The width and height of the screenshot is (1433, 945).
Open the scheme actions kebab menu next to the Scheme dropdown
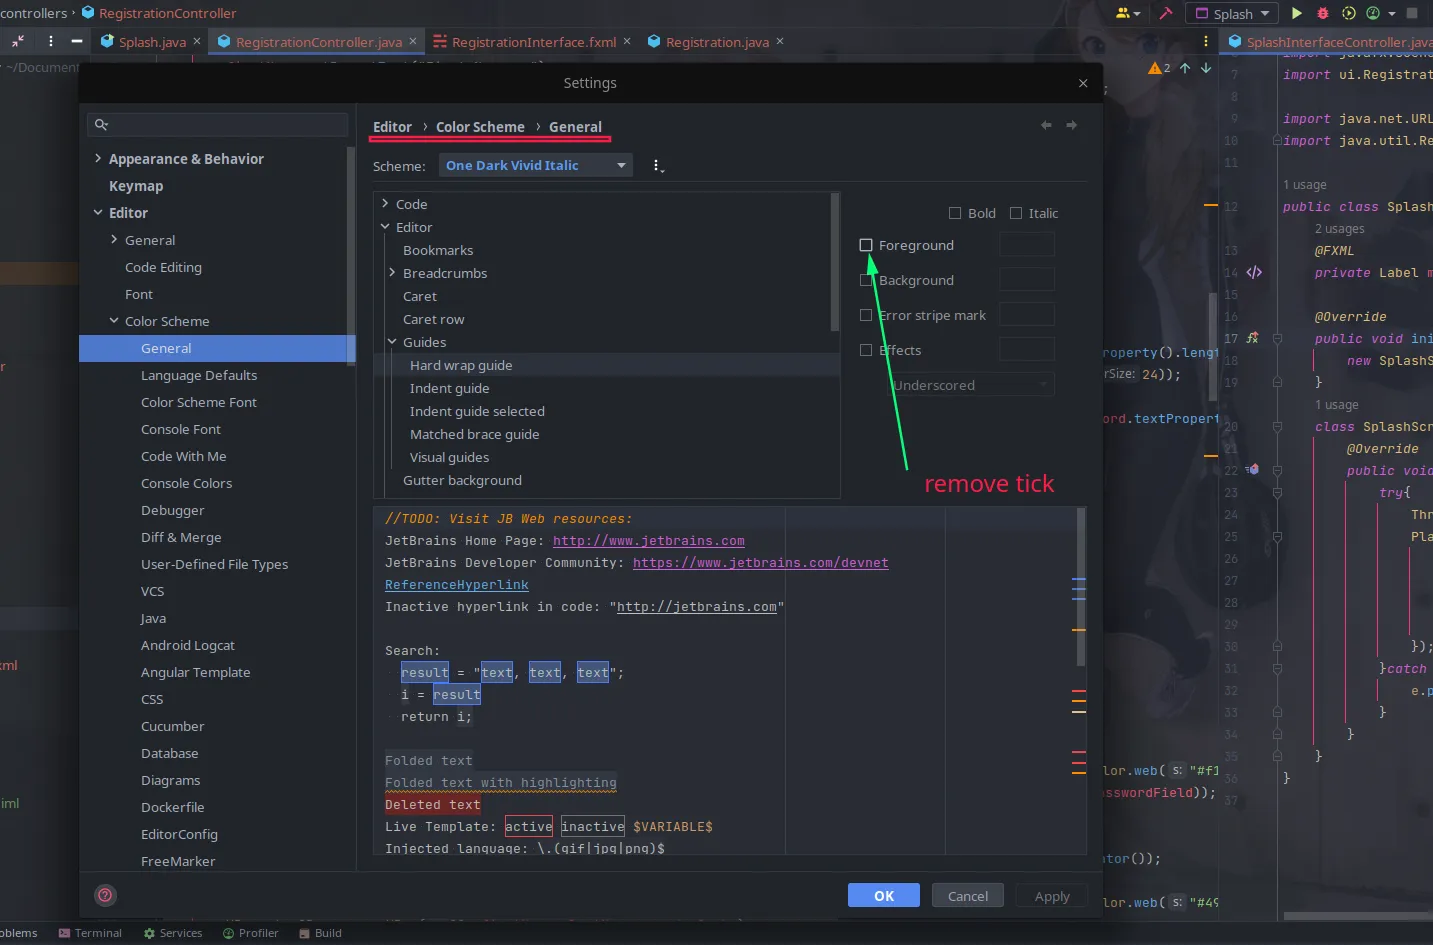(x=657, y=166)
